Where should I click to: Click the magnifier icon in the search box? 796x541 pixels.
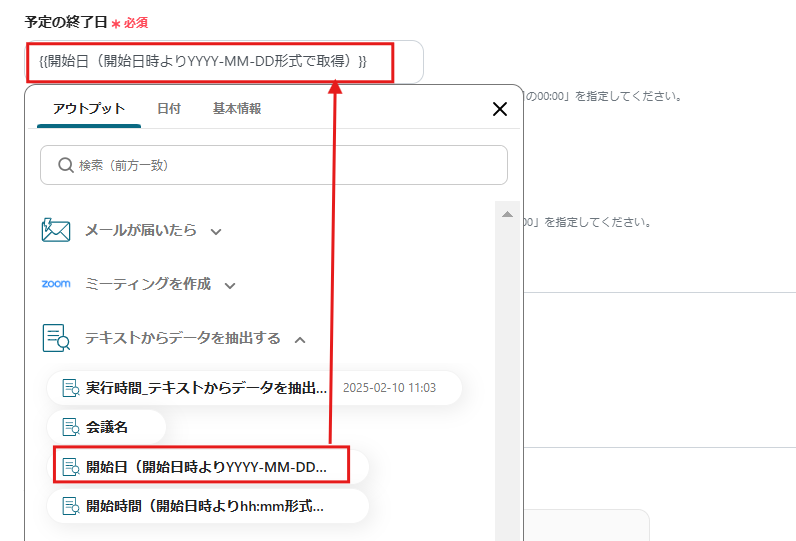66,165
